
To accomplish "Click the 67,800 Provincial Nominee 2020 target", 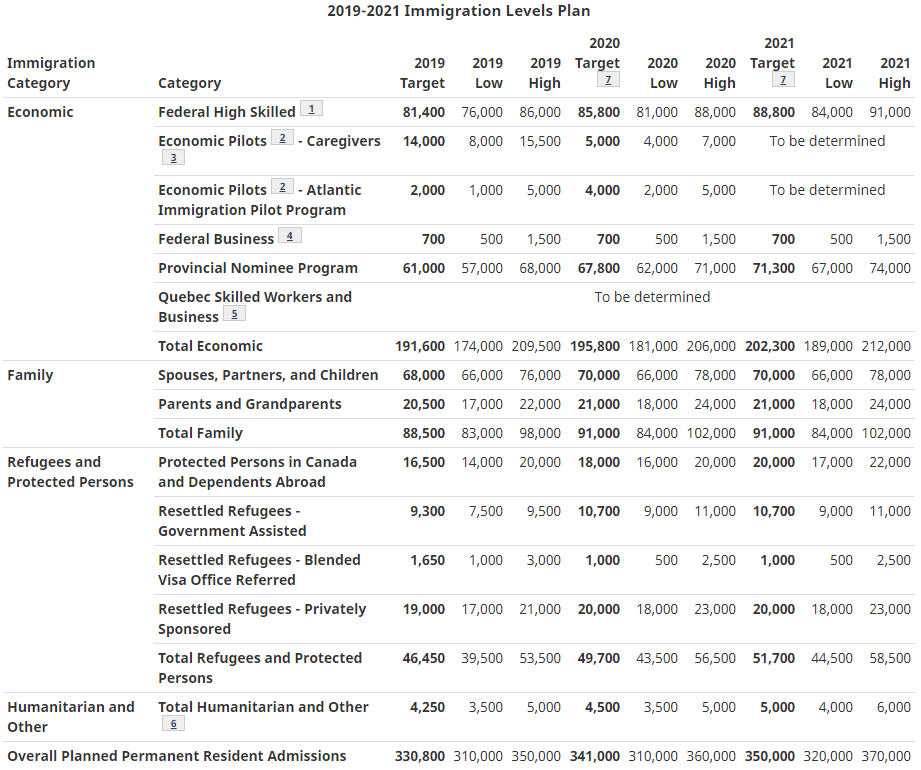I will pos(599,268).
